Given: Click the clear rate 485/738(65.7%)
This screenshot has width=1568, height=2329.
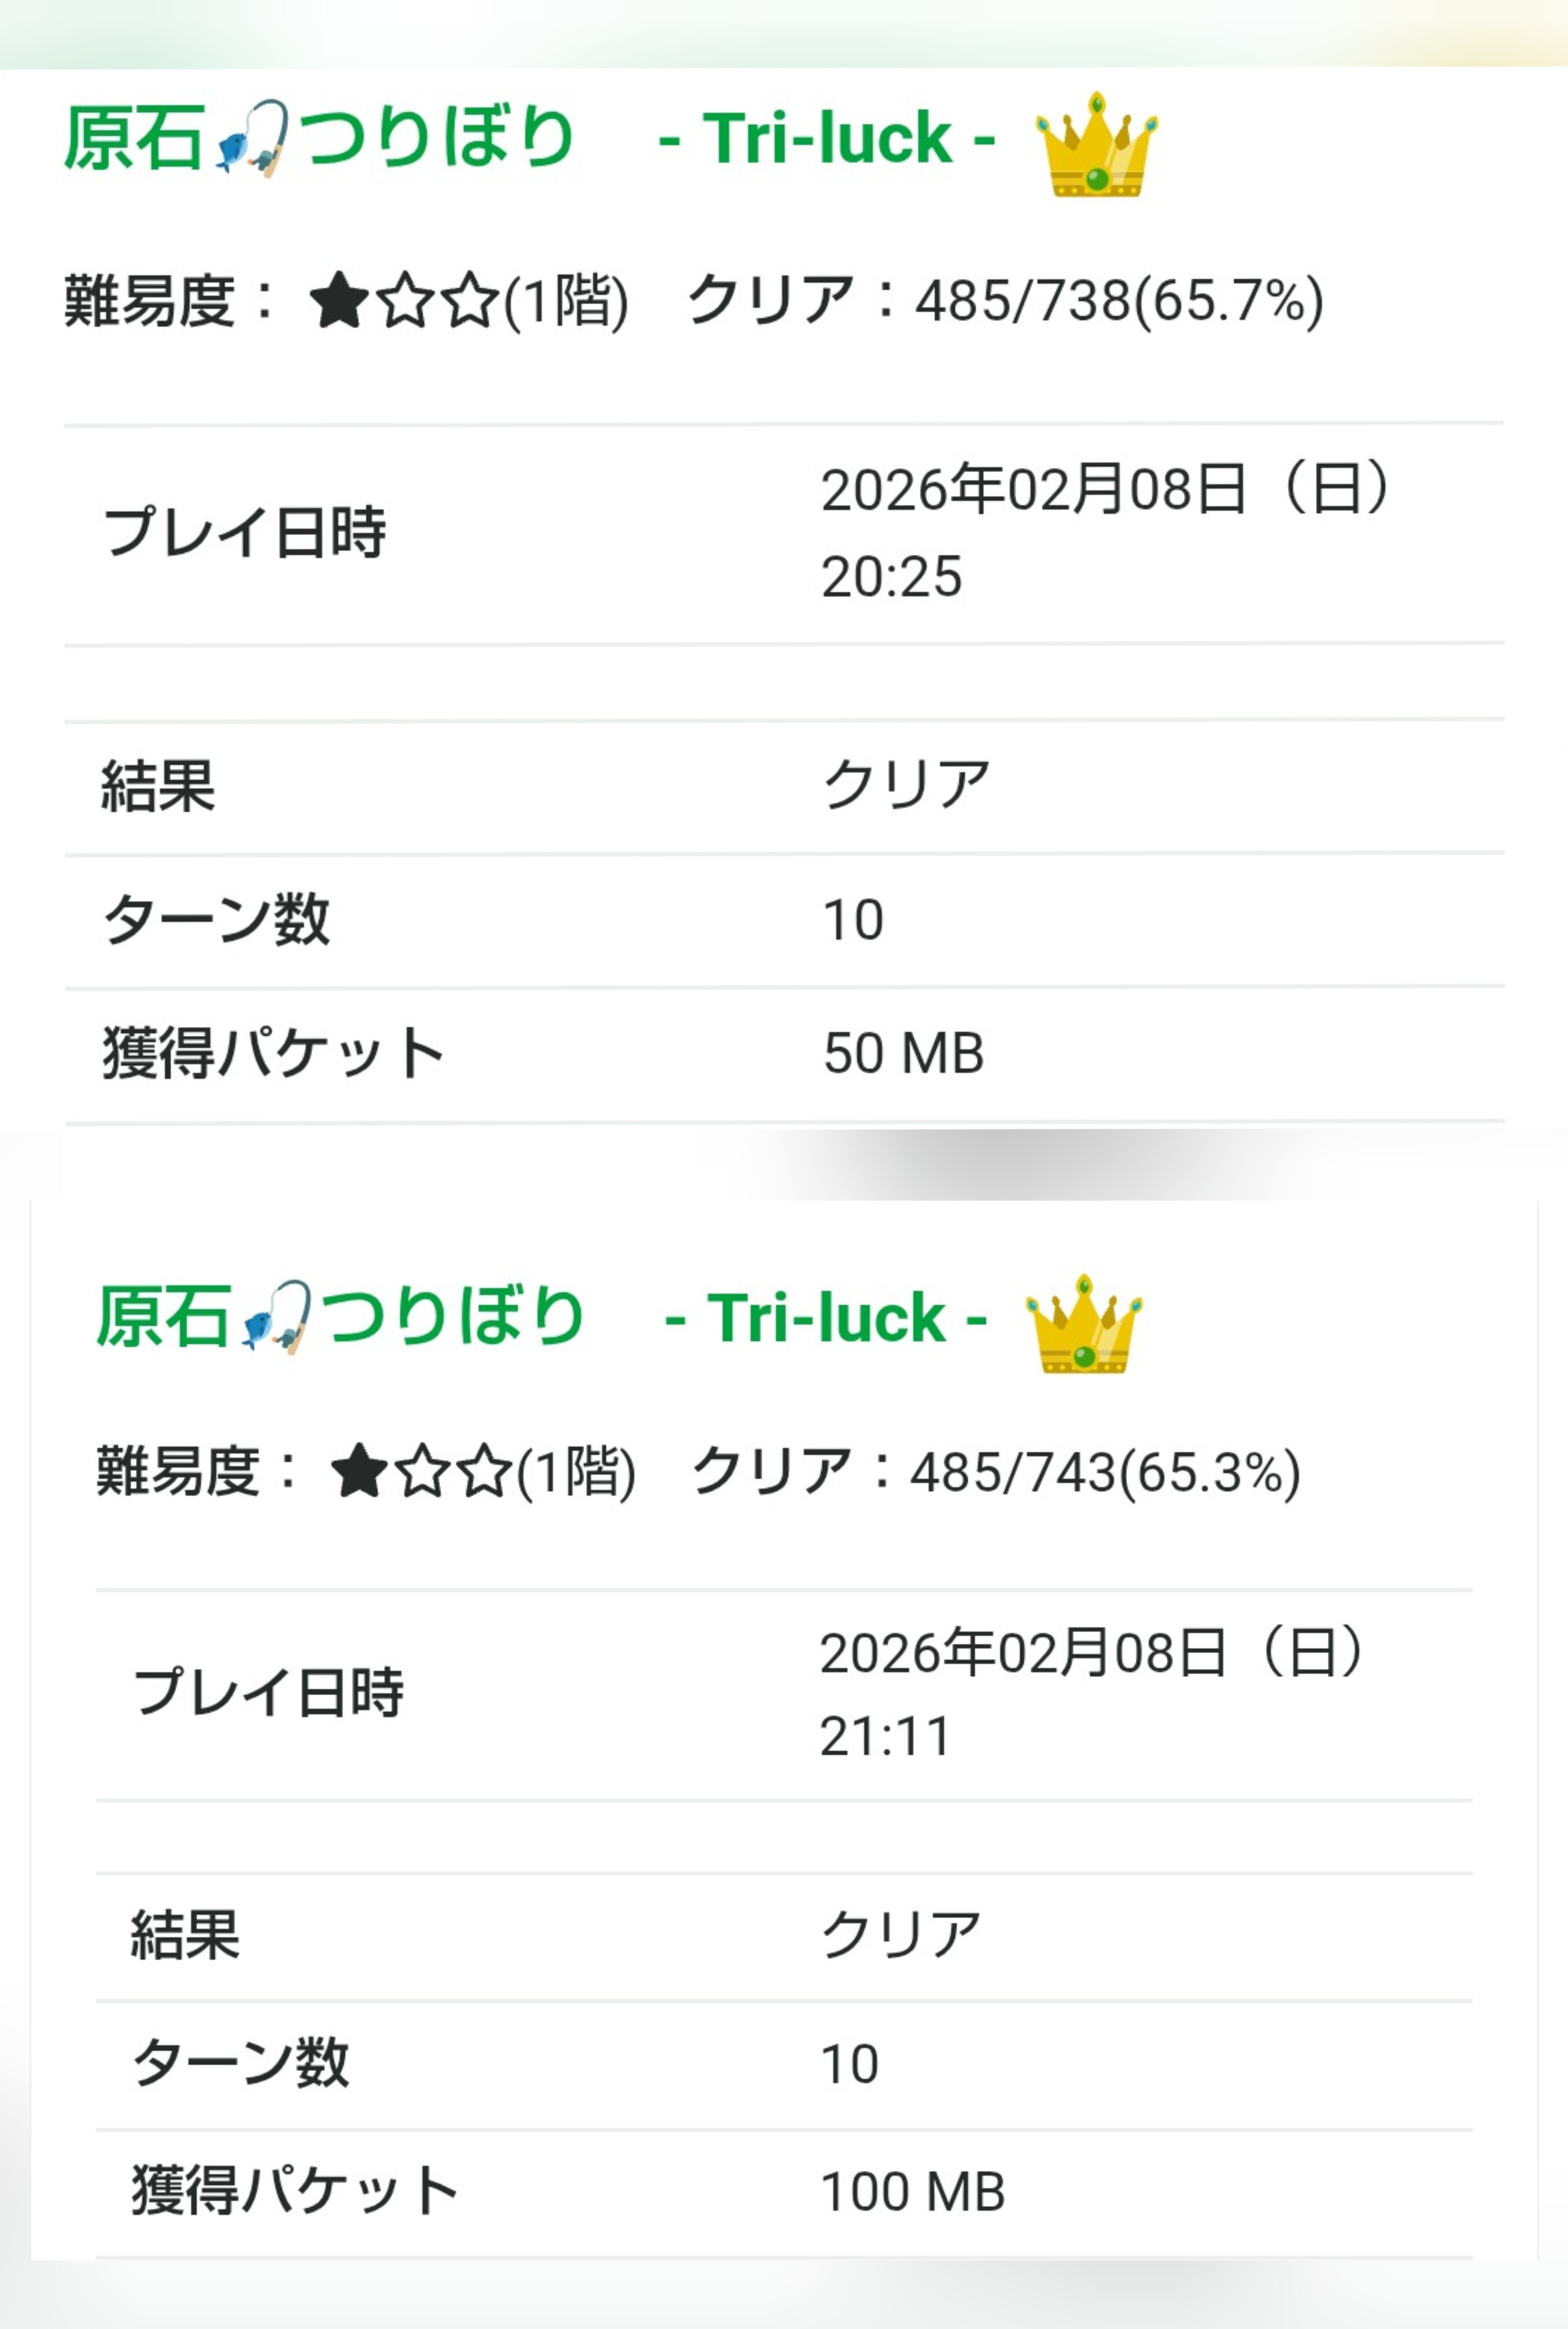Looking at the screenshot, I should [x=1119, y=301].
